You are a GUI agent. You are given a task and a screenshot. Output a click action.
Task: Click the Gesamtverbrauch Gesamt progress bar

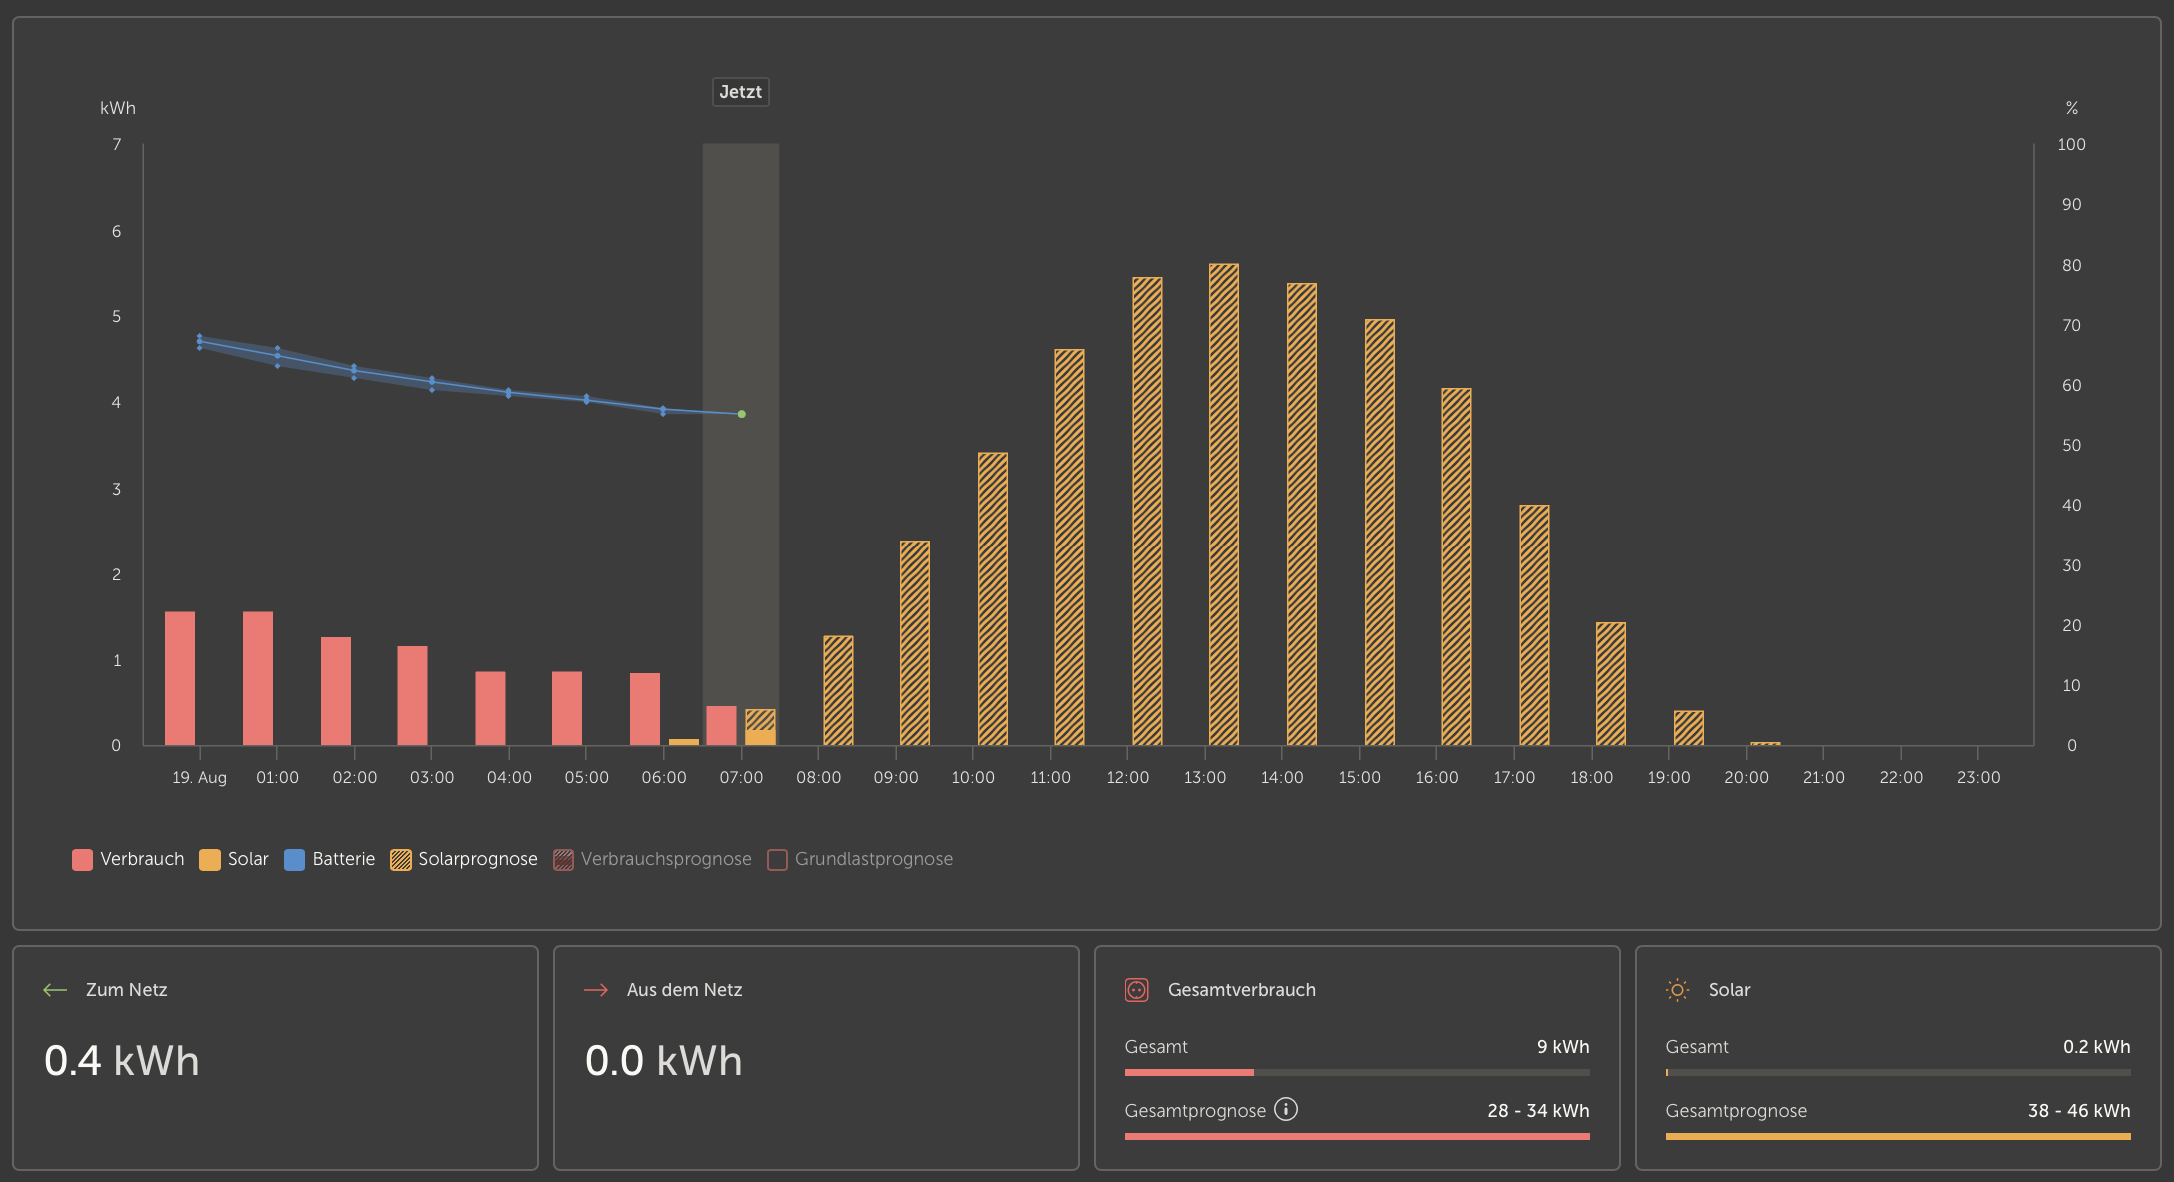(1357, 1073)
